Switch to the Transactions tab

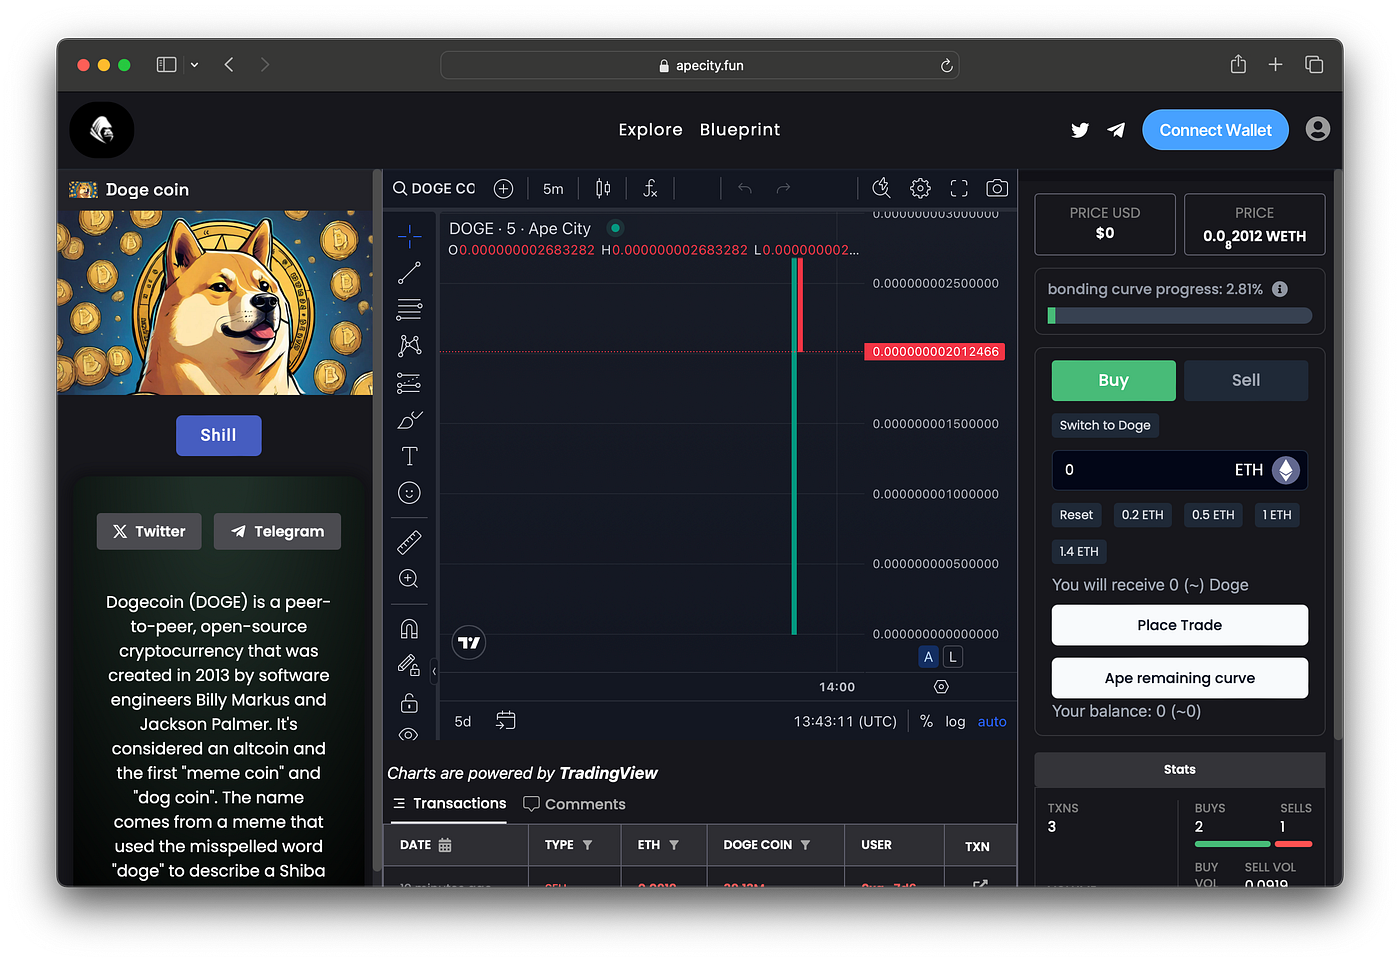(x=449, y=804)
